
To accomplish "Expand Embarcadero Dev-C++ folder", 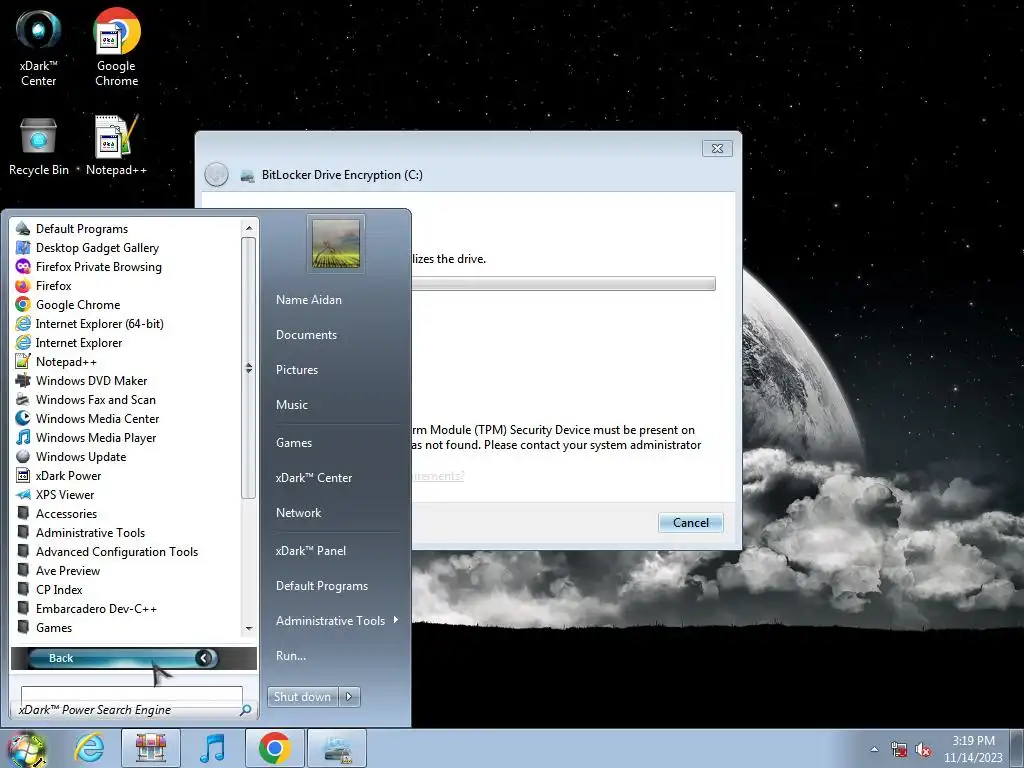I will [86, 607].
